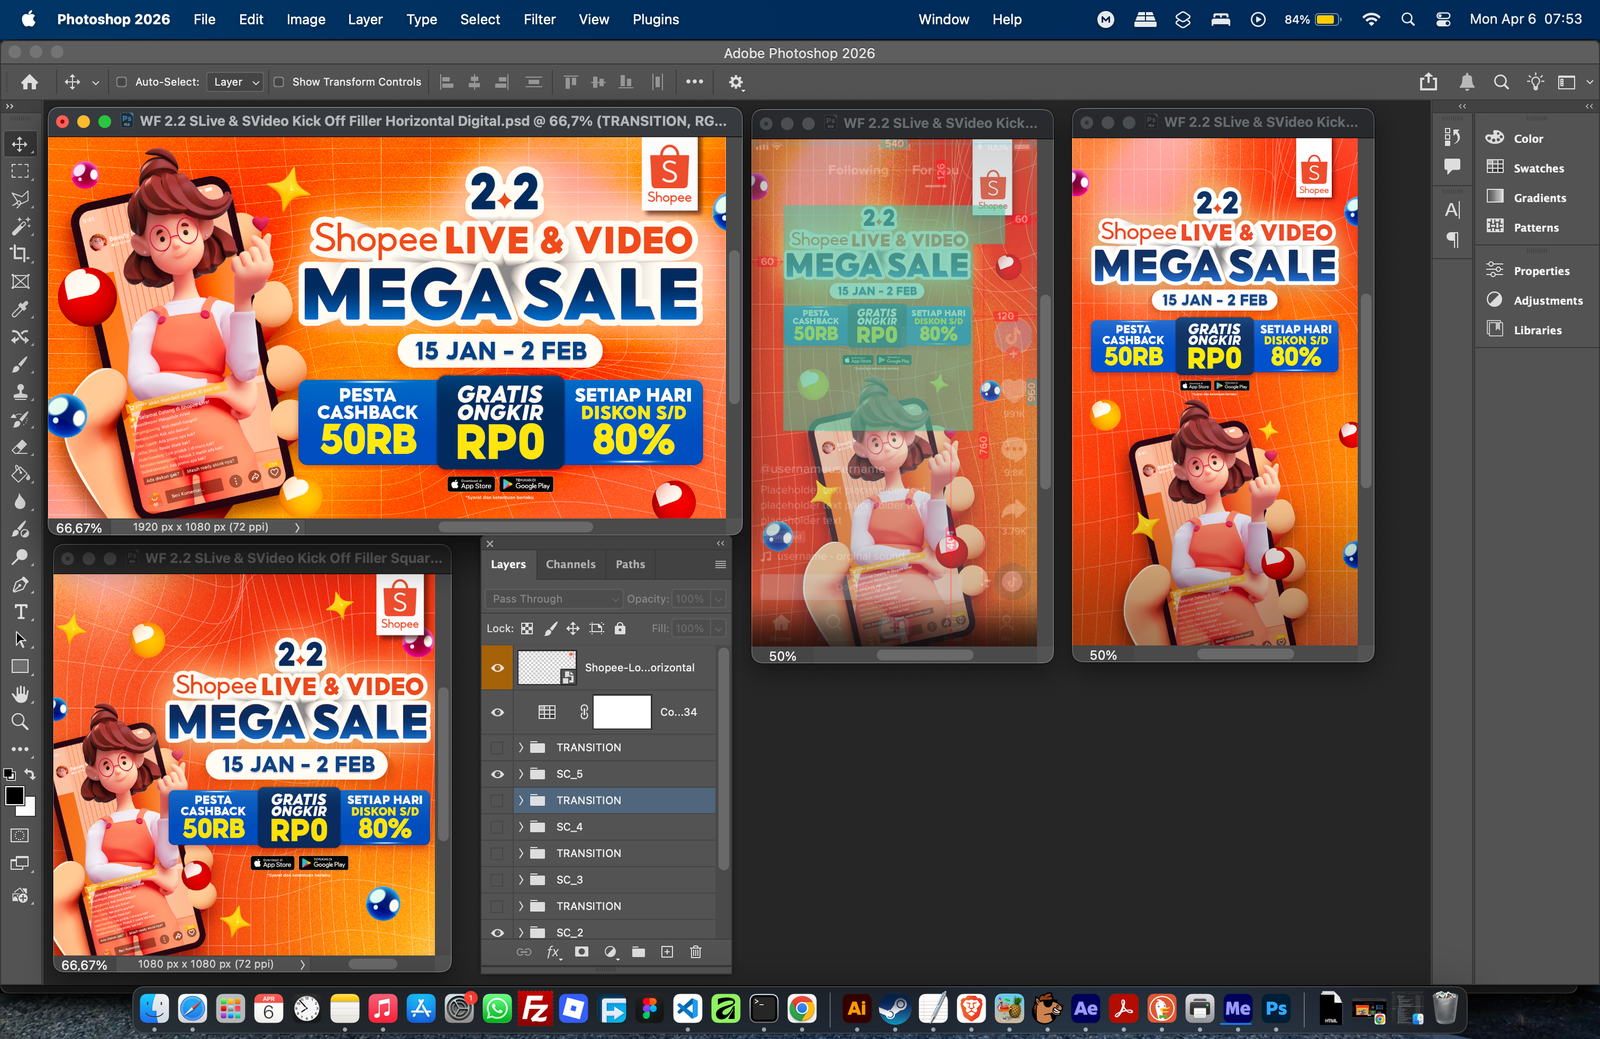
Task: Select the Zoom magnifier tool in the toolbar
Action: pyautogui.click(x=20, y=721)
